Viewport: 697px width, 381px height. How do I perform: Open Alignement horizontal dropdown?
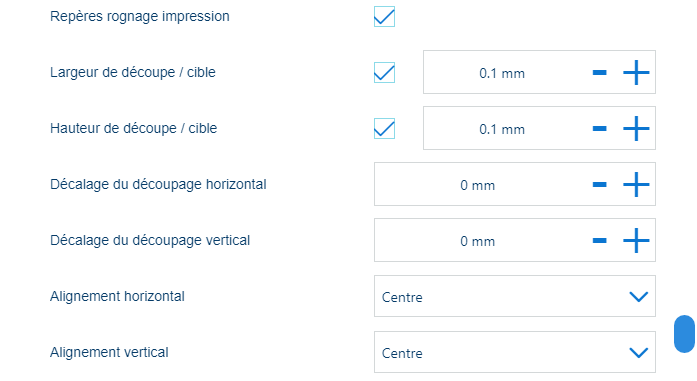515,296
